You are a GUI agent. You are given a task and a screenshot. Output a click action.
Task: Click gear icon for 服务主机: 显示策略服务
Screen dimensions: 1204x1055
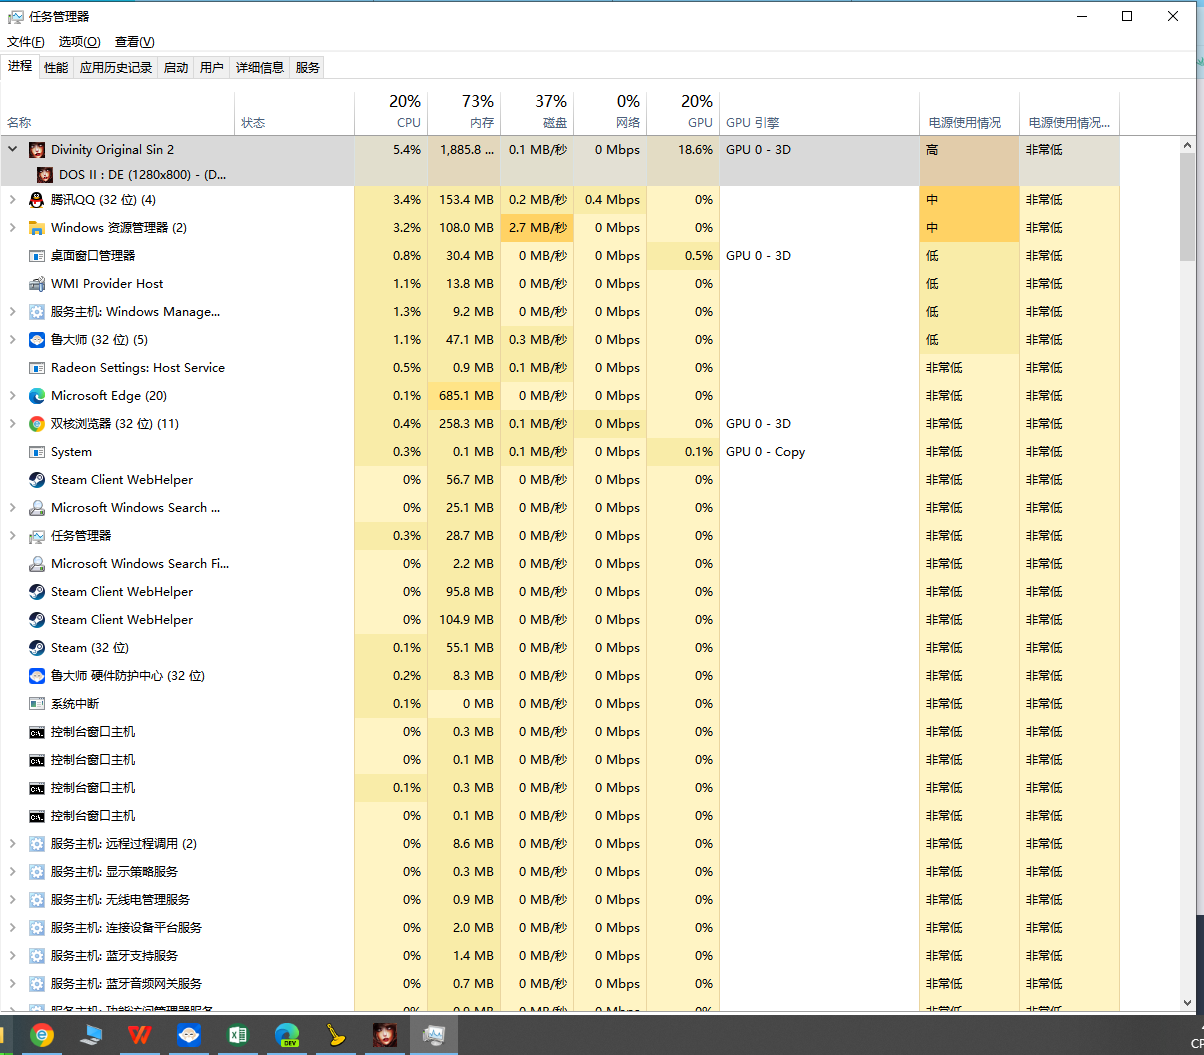click(37, 872)
